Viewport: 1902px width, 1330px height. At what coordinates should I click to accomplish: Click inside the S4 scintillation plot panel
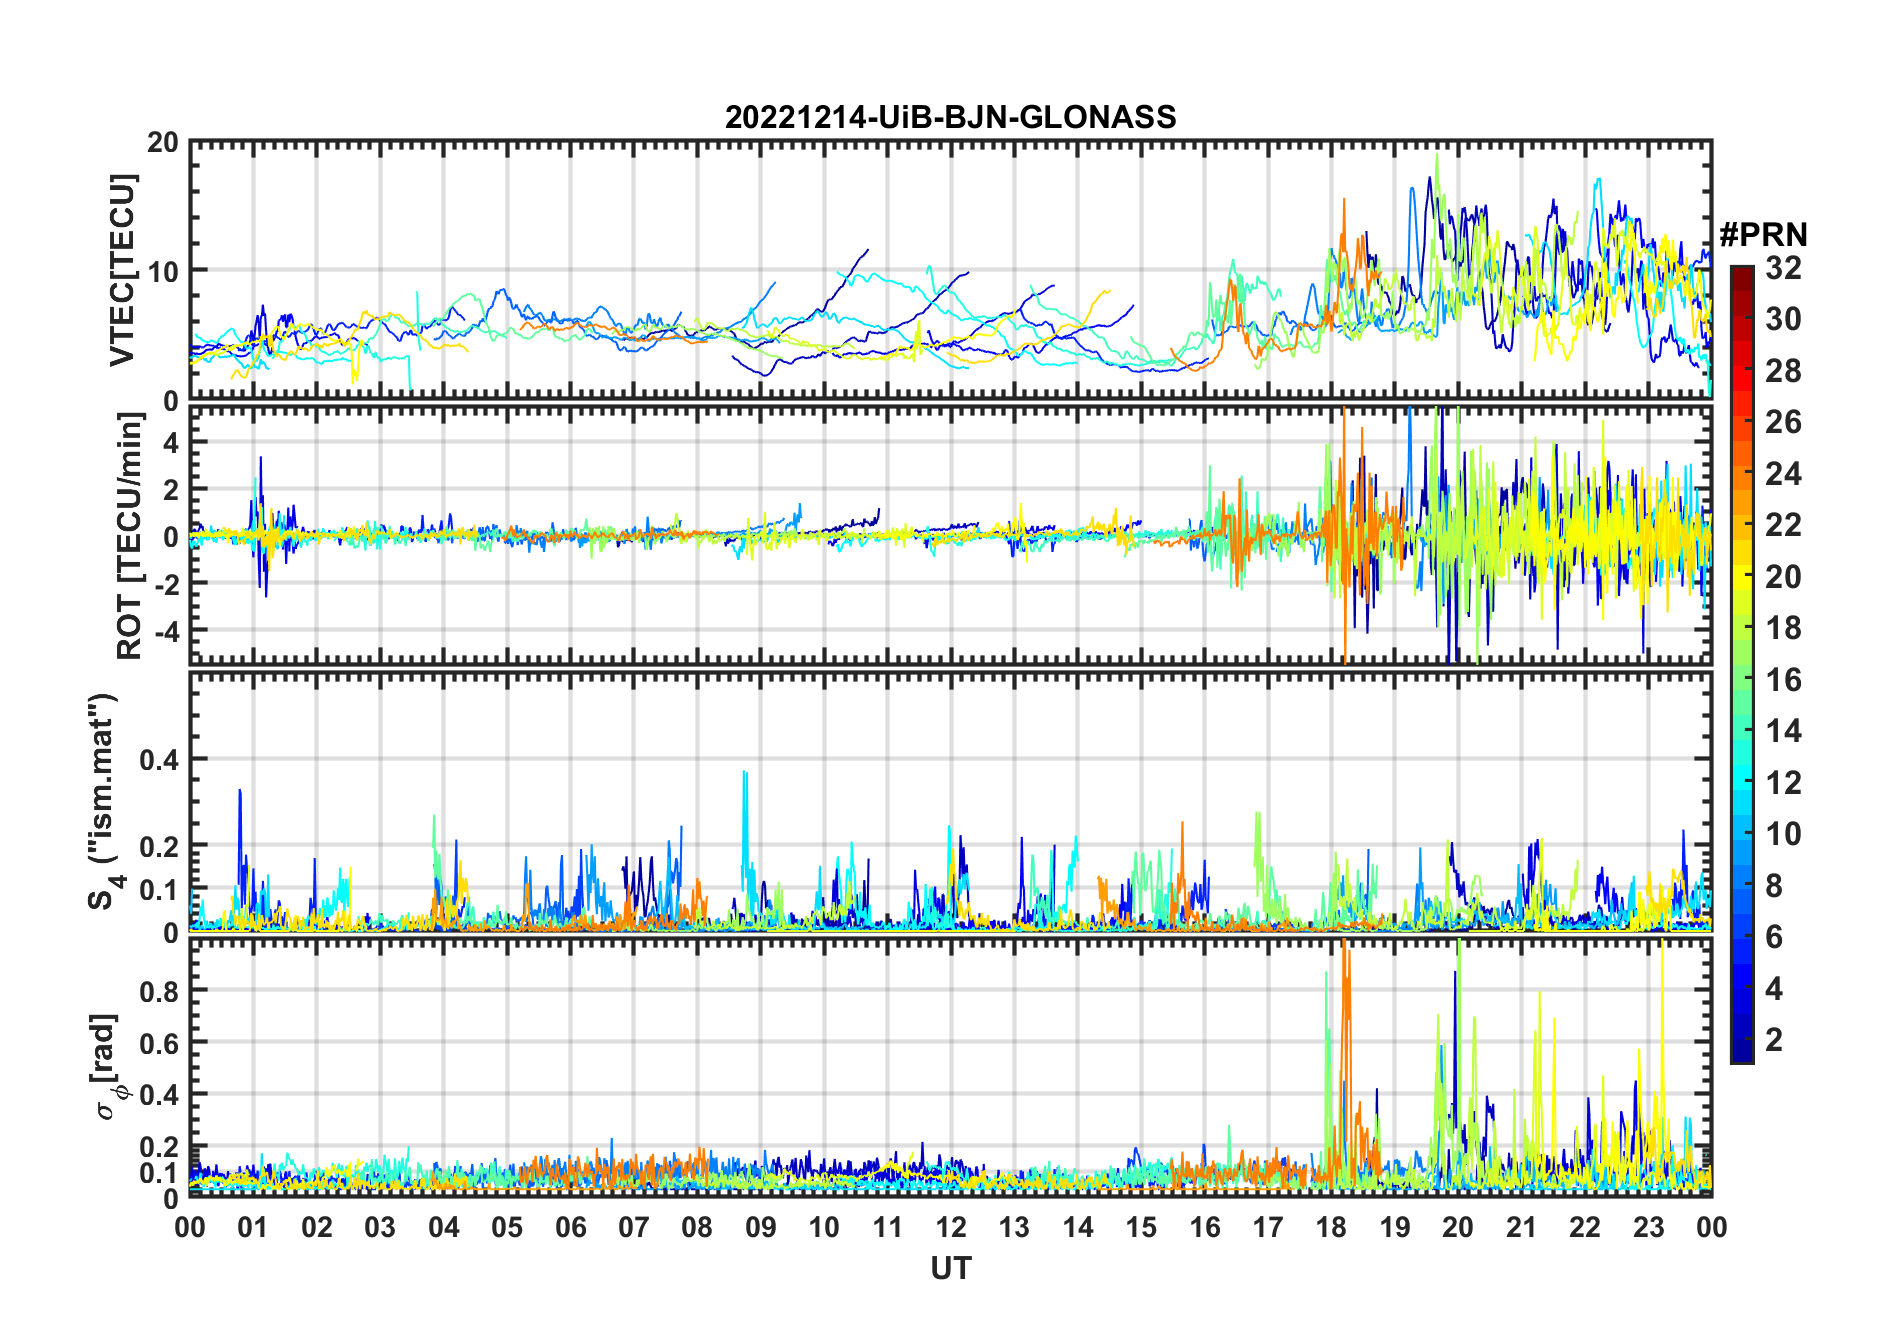coord(950,801)
